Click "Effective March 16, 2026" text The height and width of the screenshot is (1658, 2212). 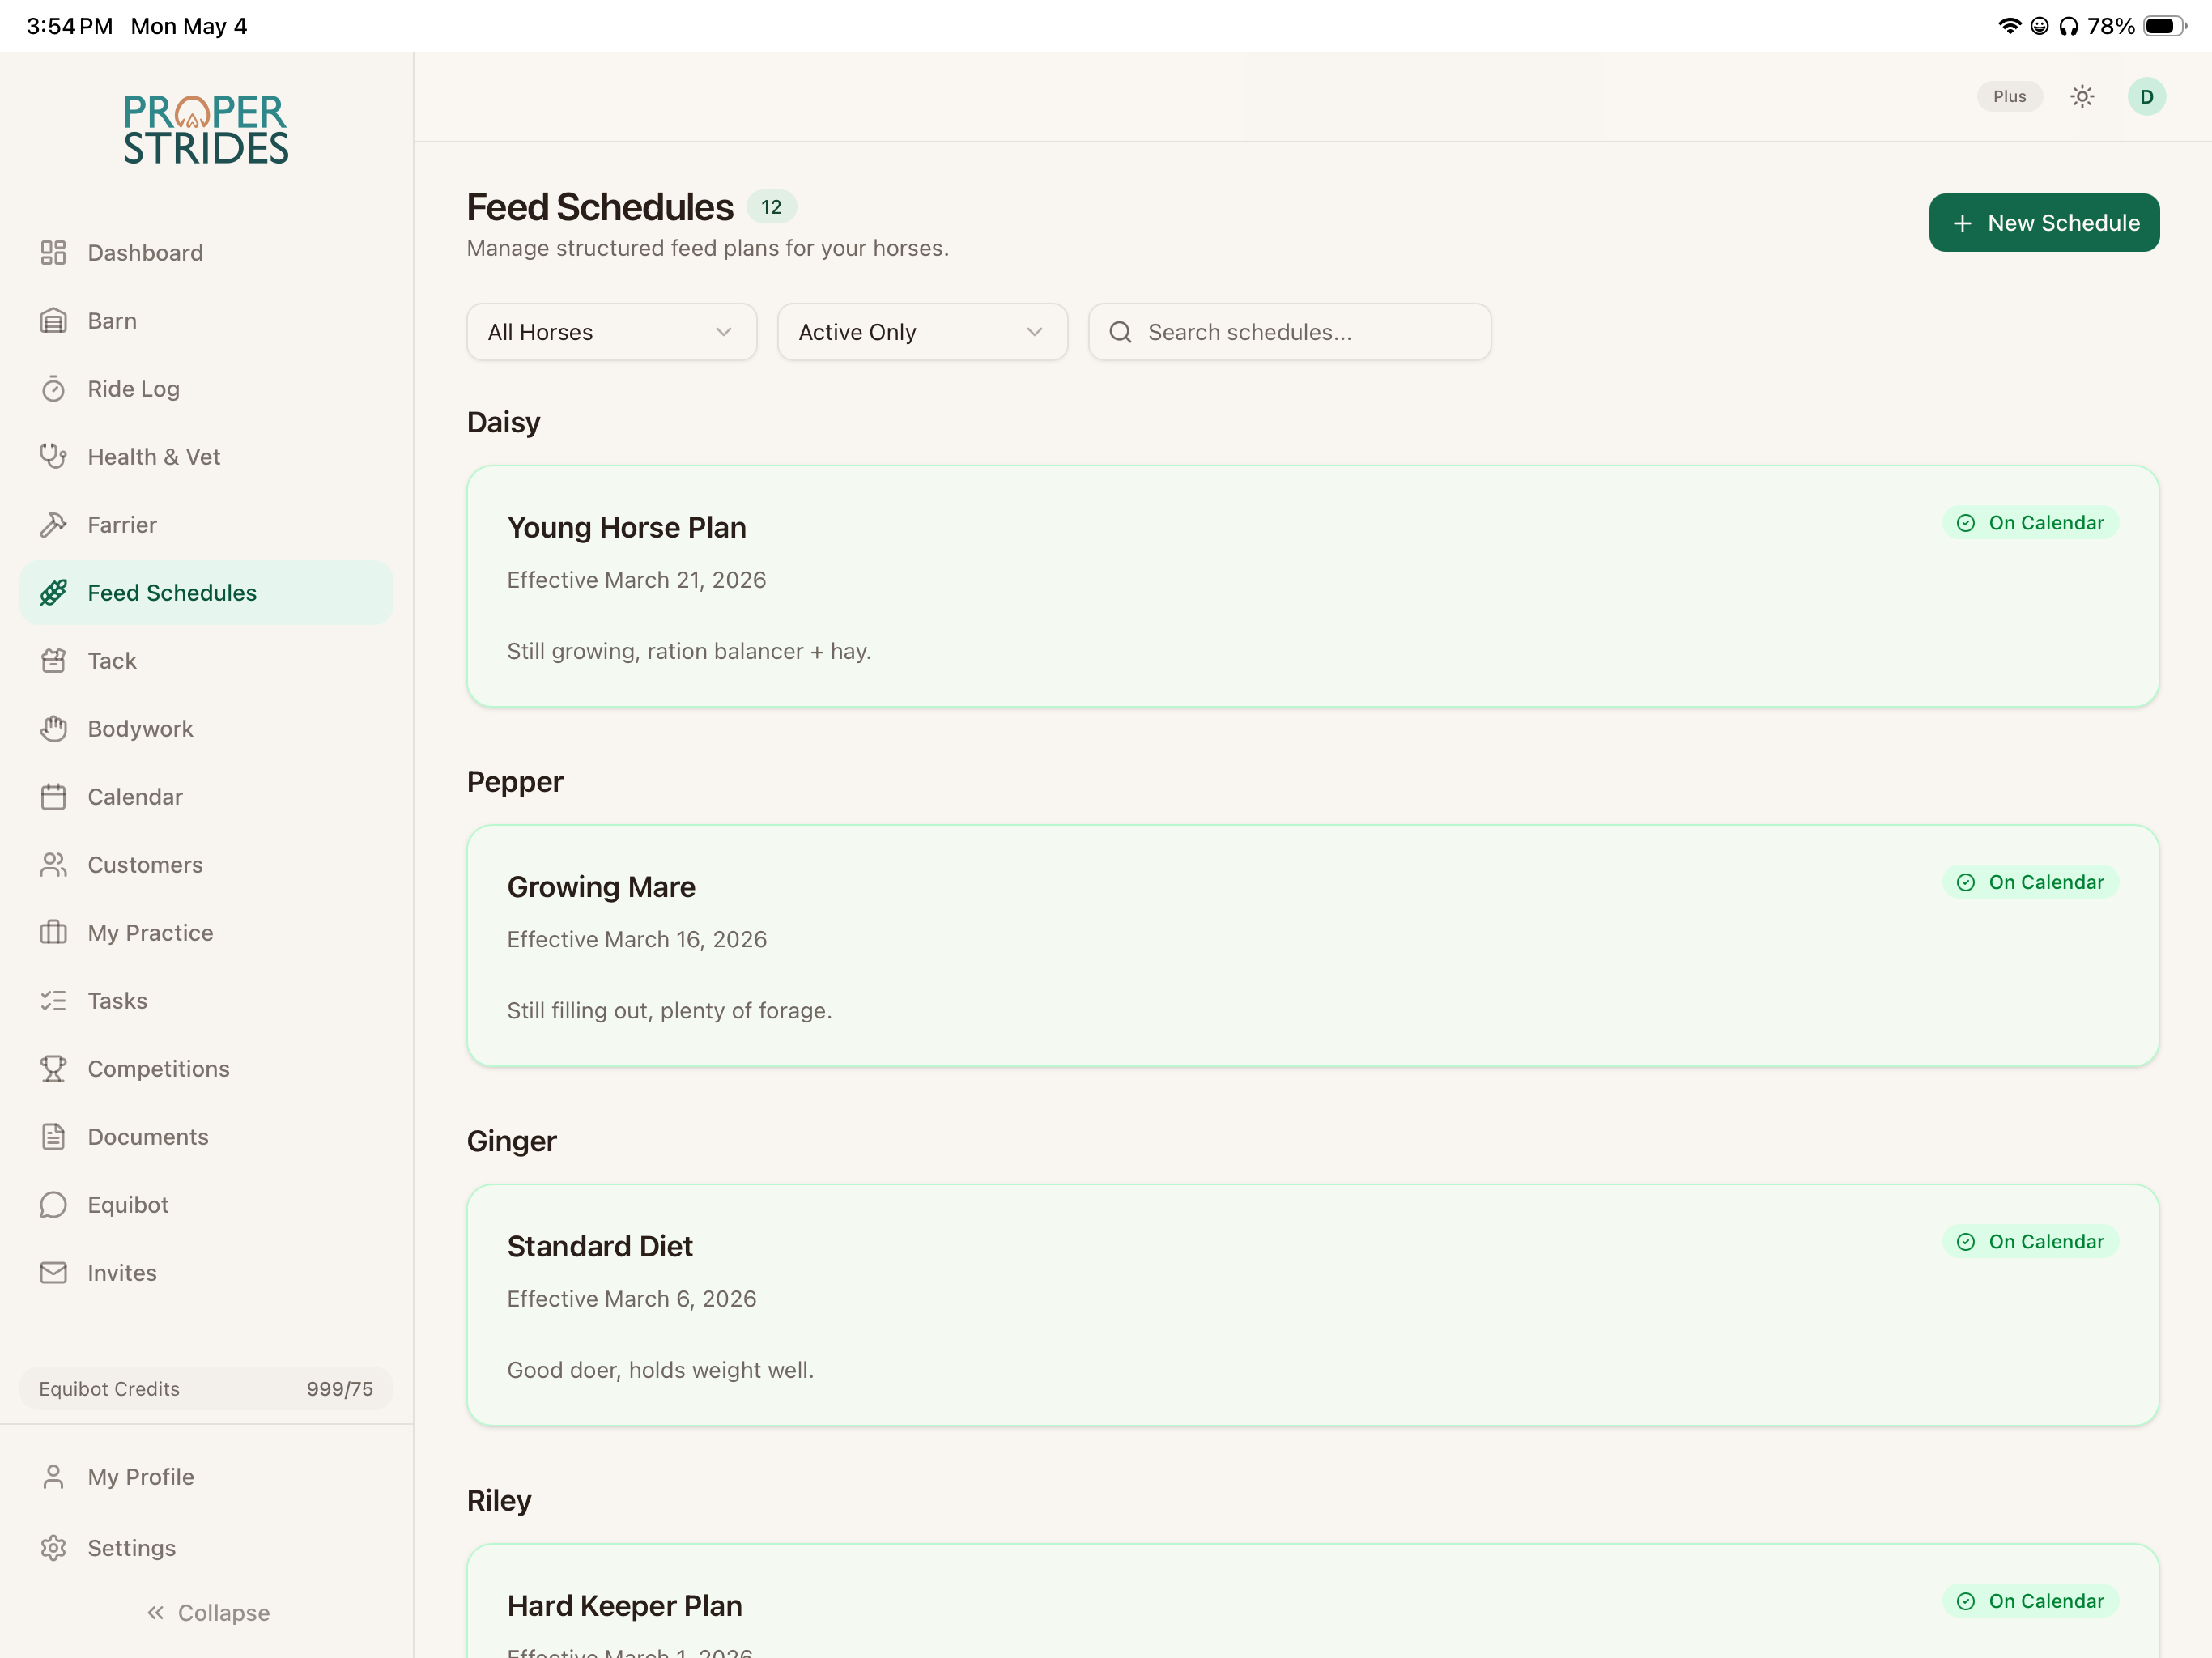[x=637, y=940]
